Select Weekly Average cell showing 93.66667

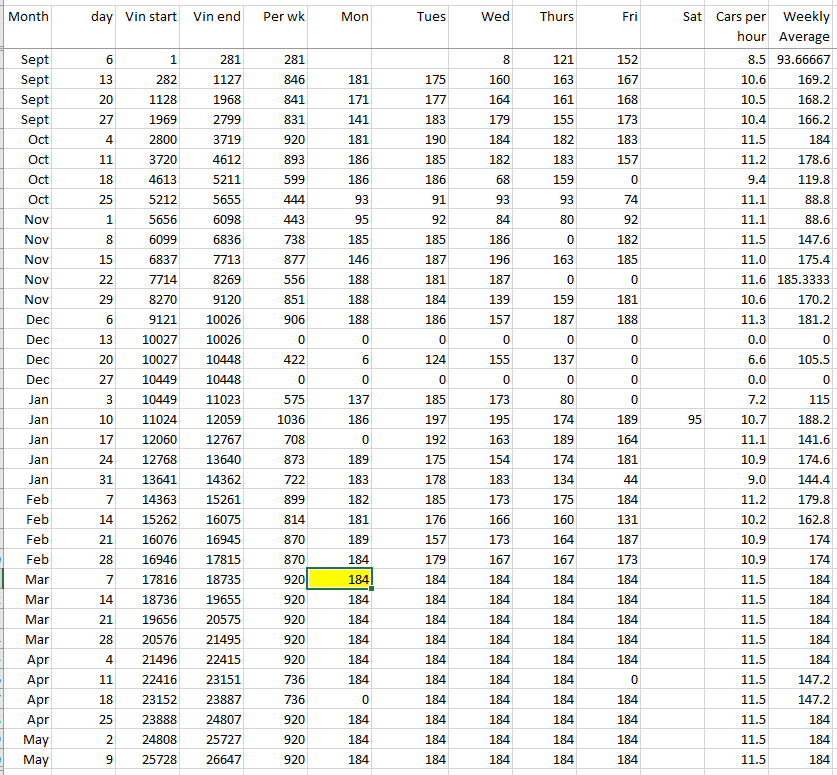[x=803, y=60]
